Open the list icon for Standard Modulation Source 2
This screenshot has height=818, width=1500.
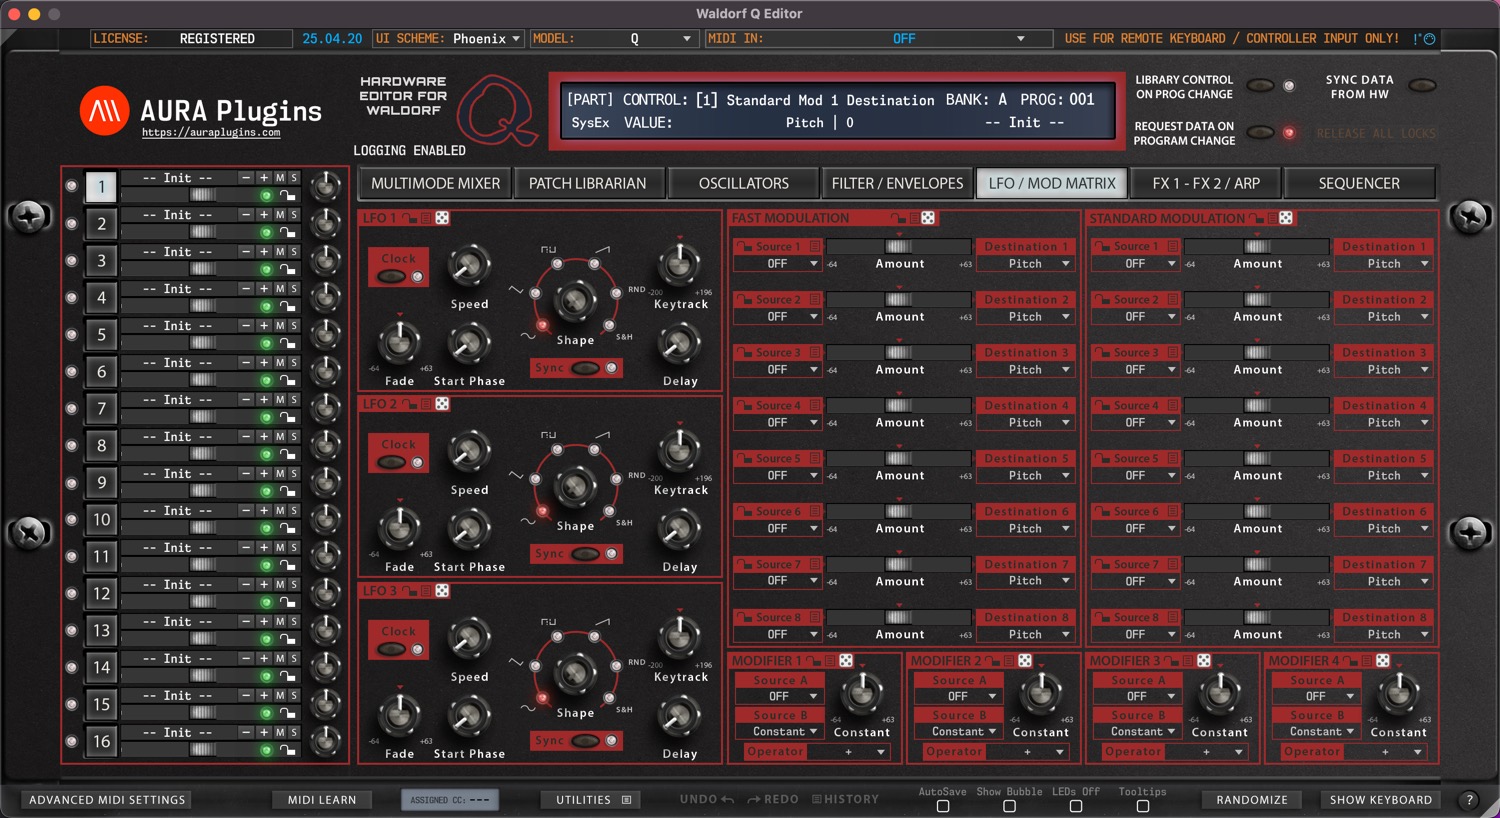pos(1173,300)
